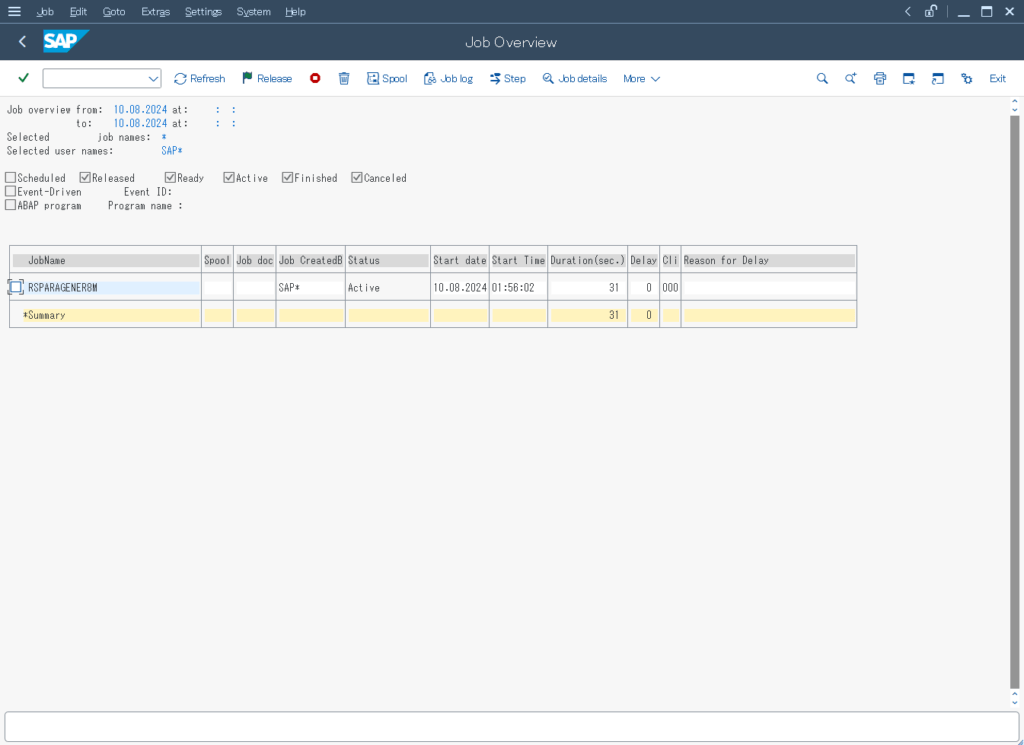Viewport: 1024px width, 745px height.
Task: Open the hamburger menu at top left
Action: pos(14,11)
